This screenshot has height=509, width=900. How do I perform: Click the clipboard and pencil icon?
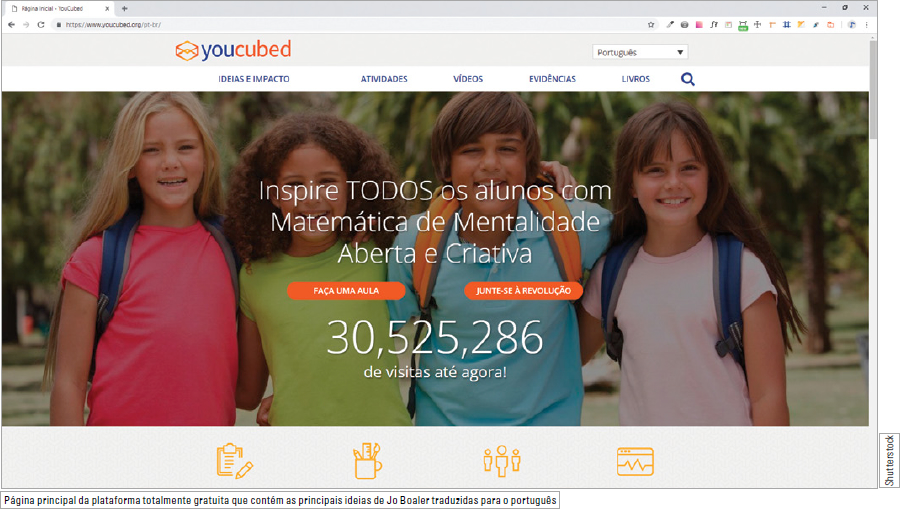[235, 460]
